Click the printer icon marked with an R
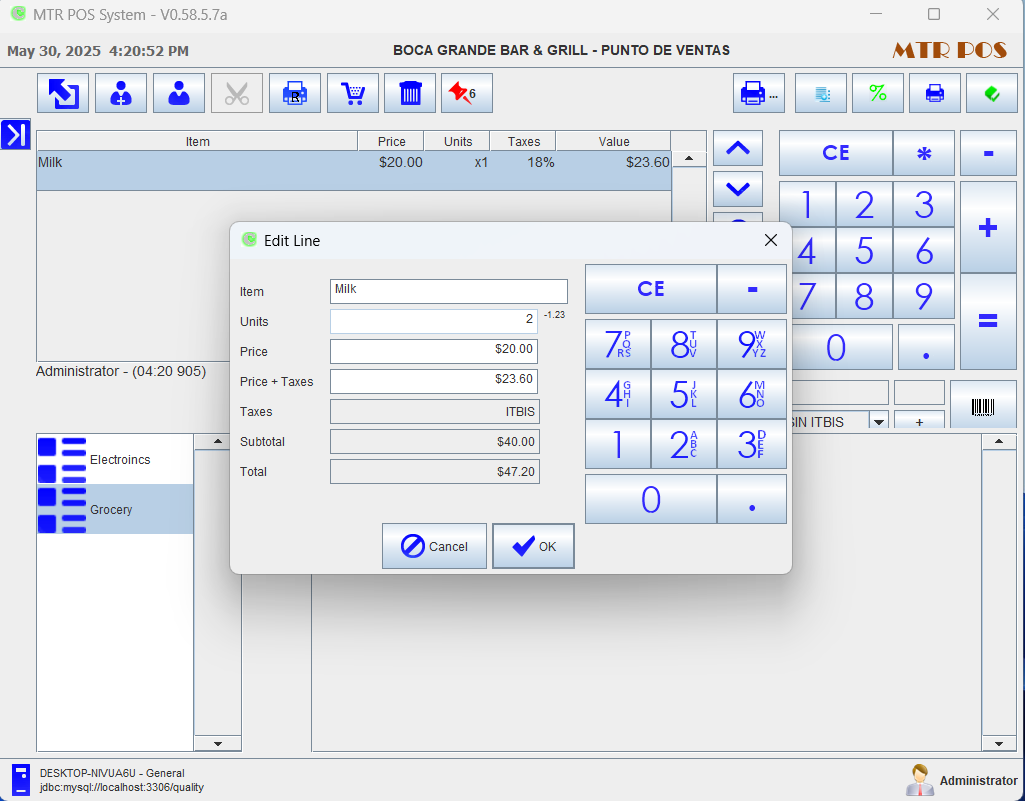 tap(295, 94)
